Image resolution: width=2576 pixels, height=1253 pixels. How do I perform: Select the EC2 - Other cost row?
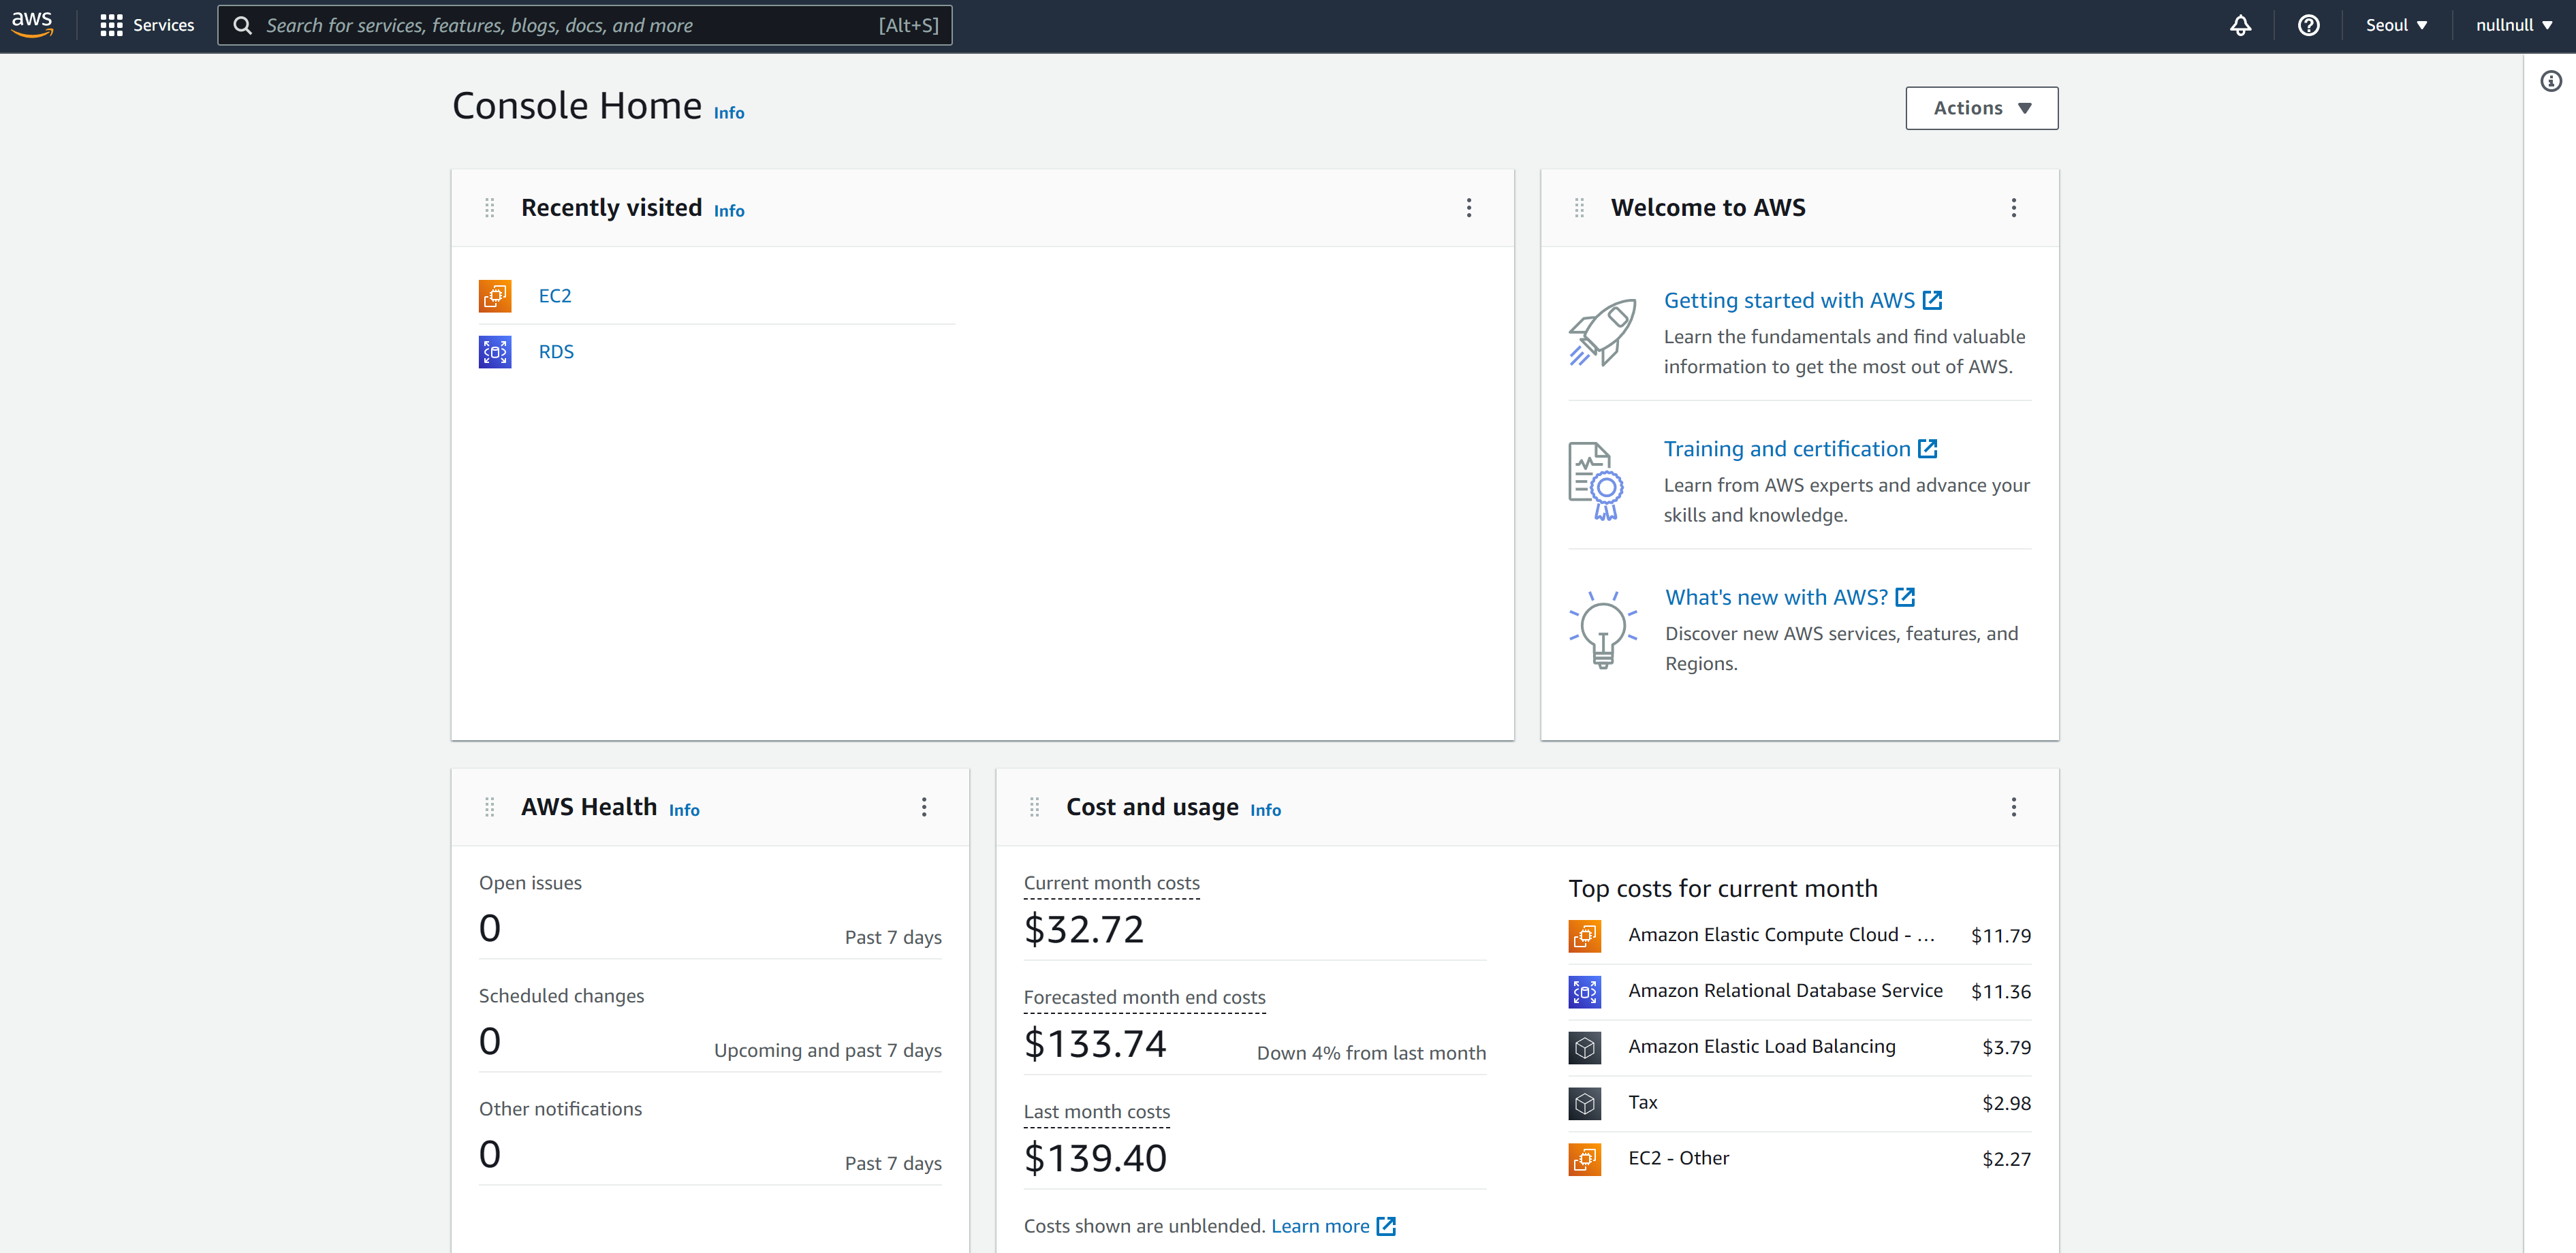[1800, 1160]
